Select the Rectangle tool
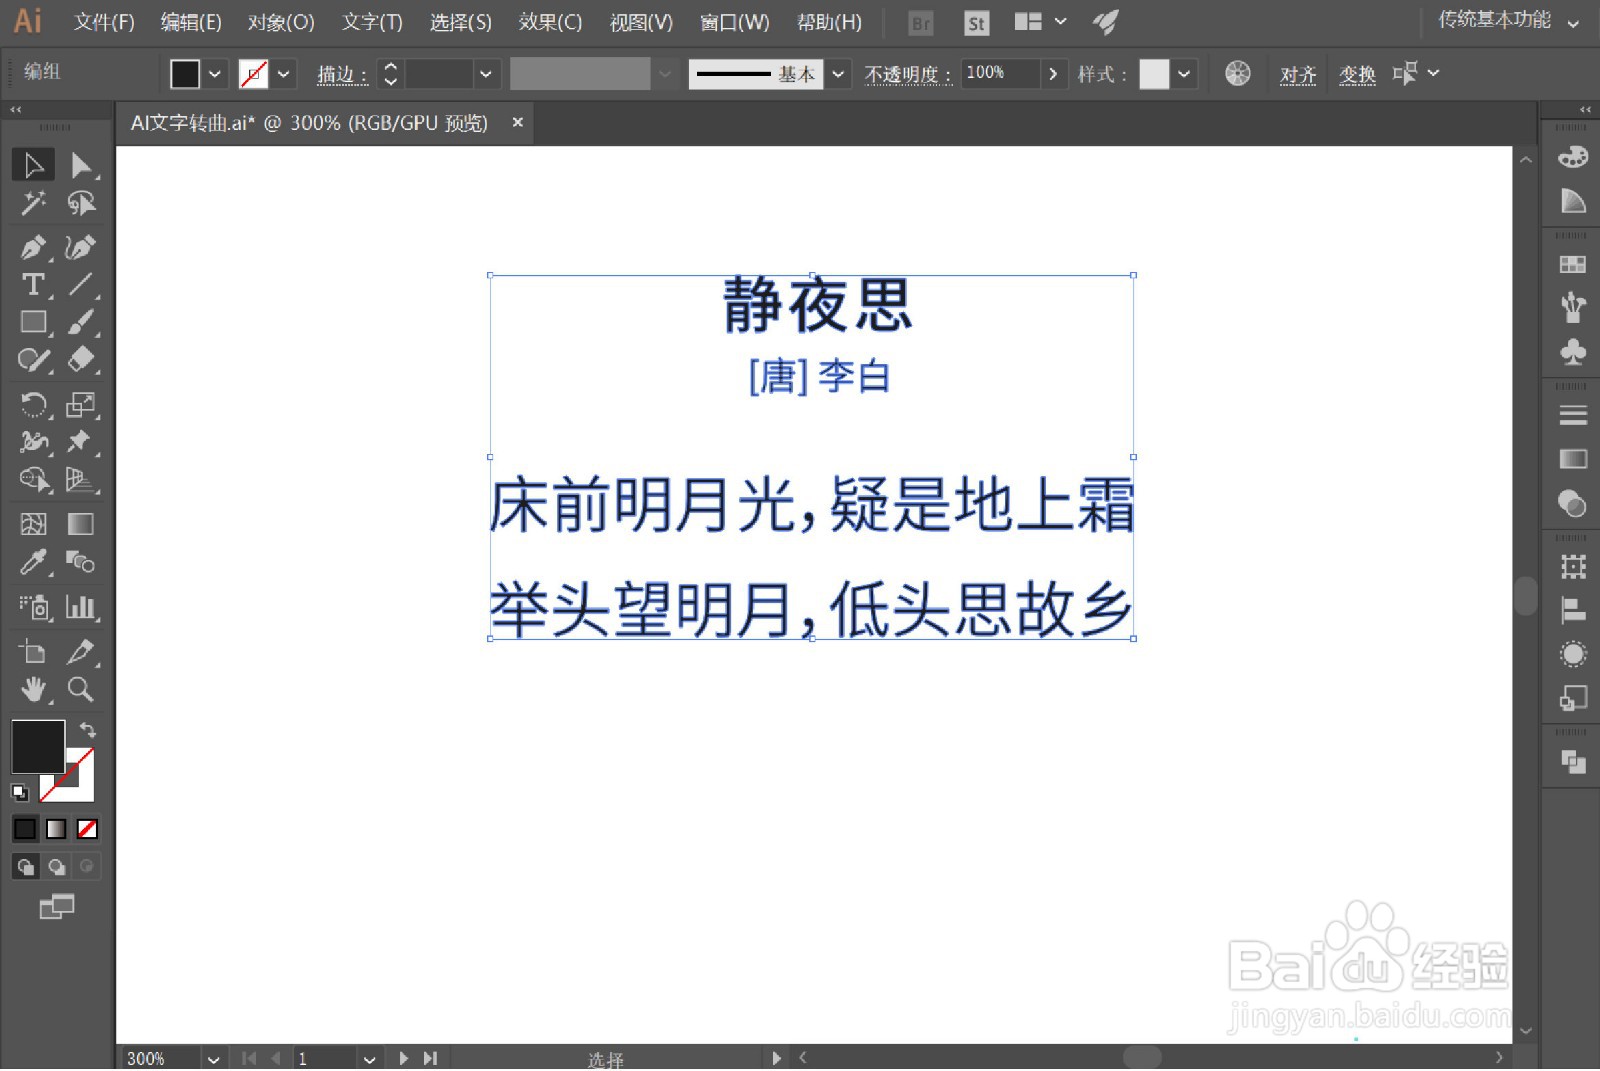 point(33,322)
